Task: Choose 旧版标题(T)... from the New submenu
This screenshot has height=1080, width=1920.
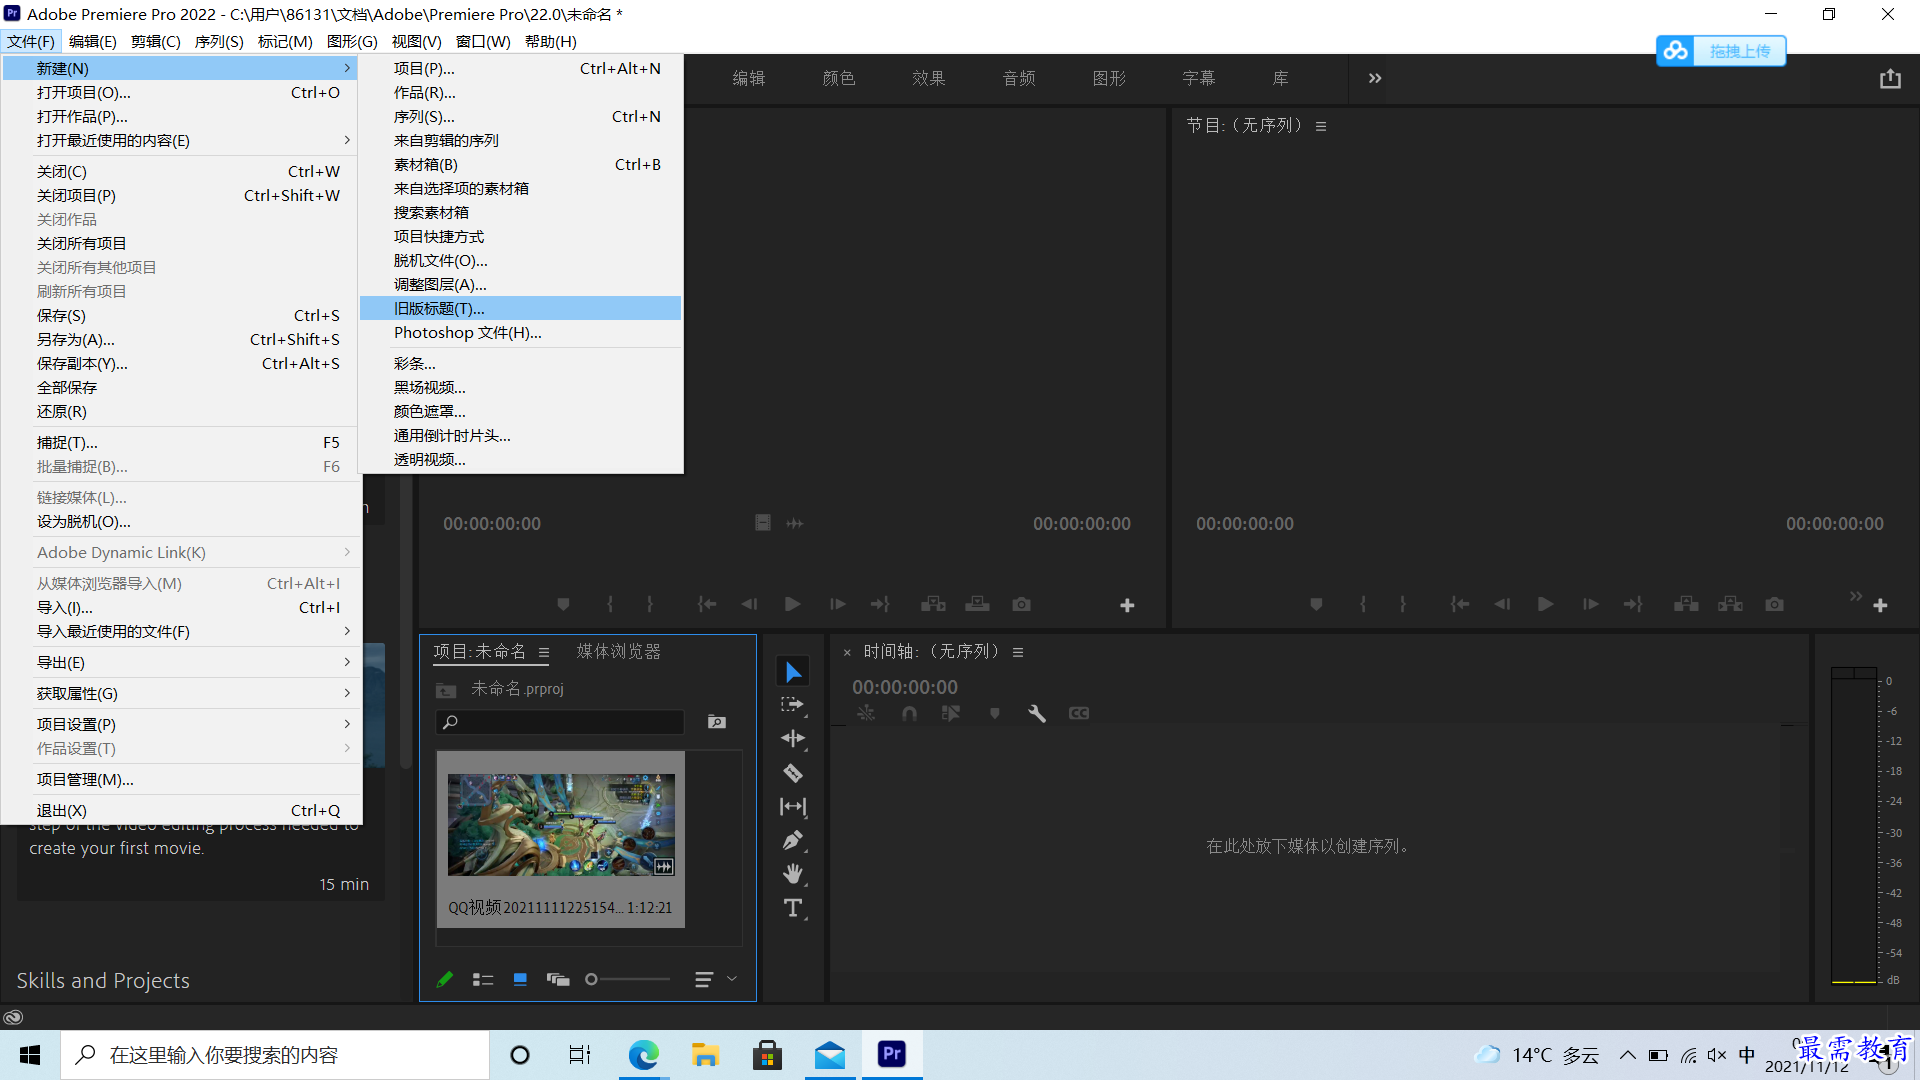Action: pyautogui.click(x=521, y=309)
